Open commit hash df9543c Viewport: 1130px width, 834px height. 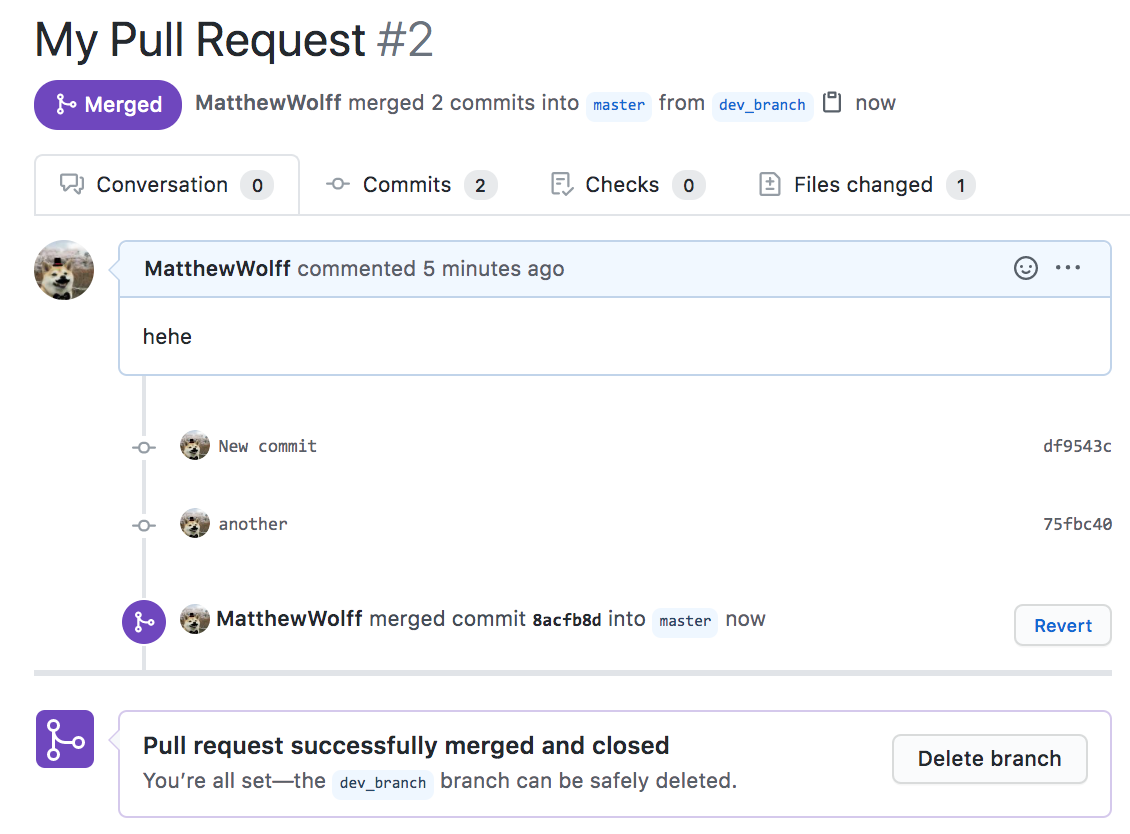(1077, 446)
